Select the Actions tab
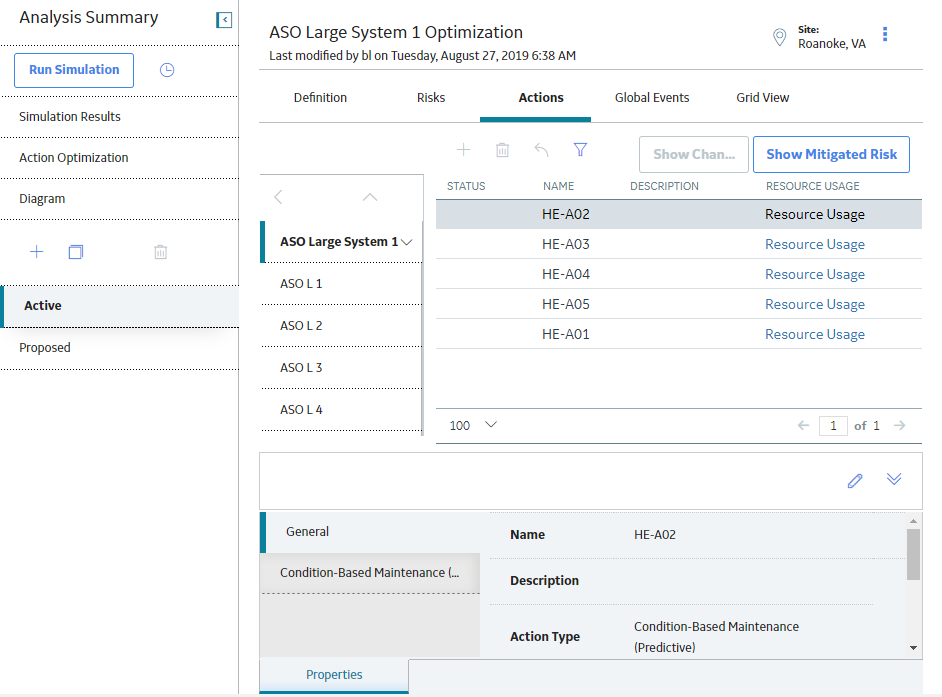The image size is (942, 697). [x=541, y=98]
